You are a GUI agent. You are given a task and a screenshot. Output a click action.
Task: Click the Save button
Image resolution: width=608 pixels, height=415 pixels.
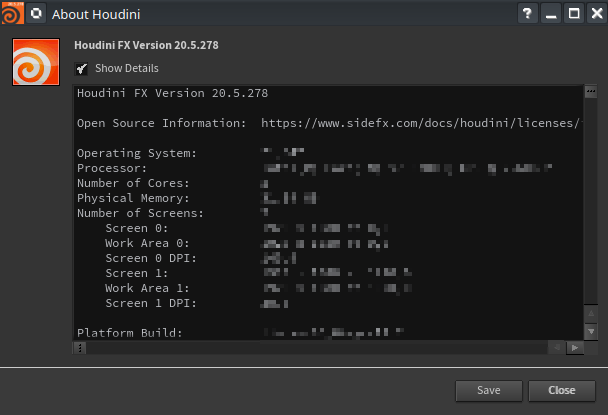489,391
